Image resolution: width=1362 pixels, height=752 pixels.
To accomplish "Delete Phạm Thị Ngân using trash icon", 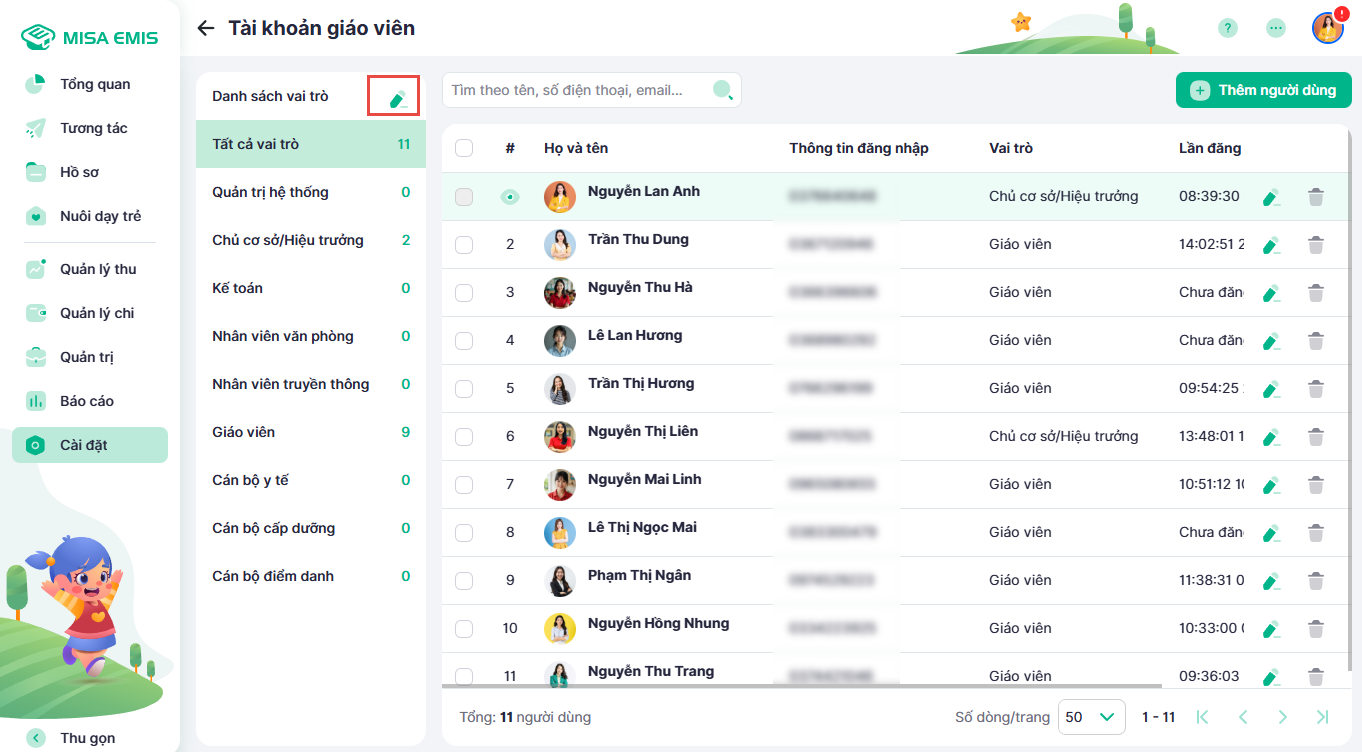I will 1316,581.
